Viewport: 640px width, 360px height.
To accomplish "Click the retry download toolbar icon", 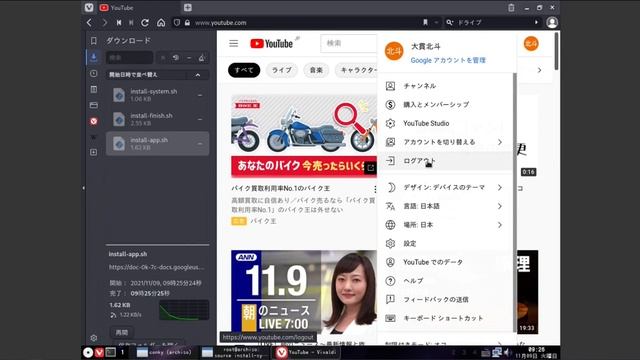I will pos(176,58).
